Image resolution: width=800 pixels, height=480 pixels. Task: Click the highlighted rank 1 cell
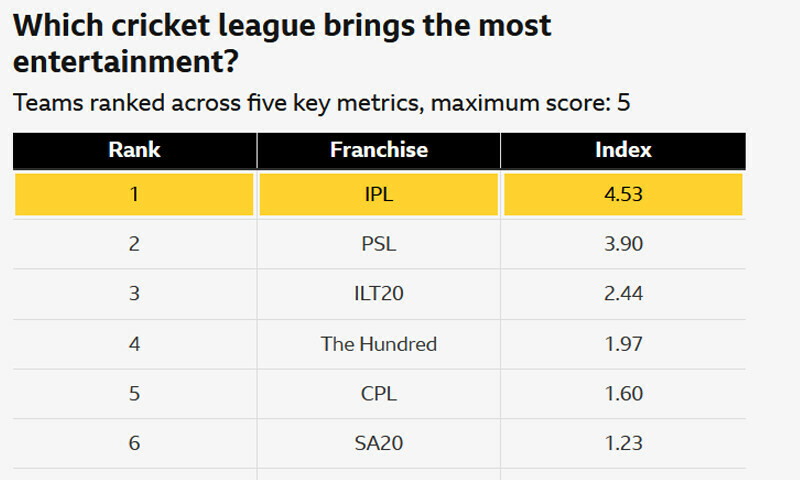[x=134, y=195]
